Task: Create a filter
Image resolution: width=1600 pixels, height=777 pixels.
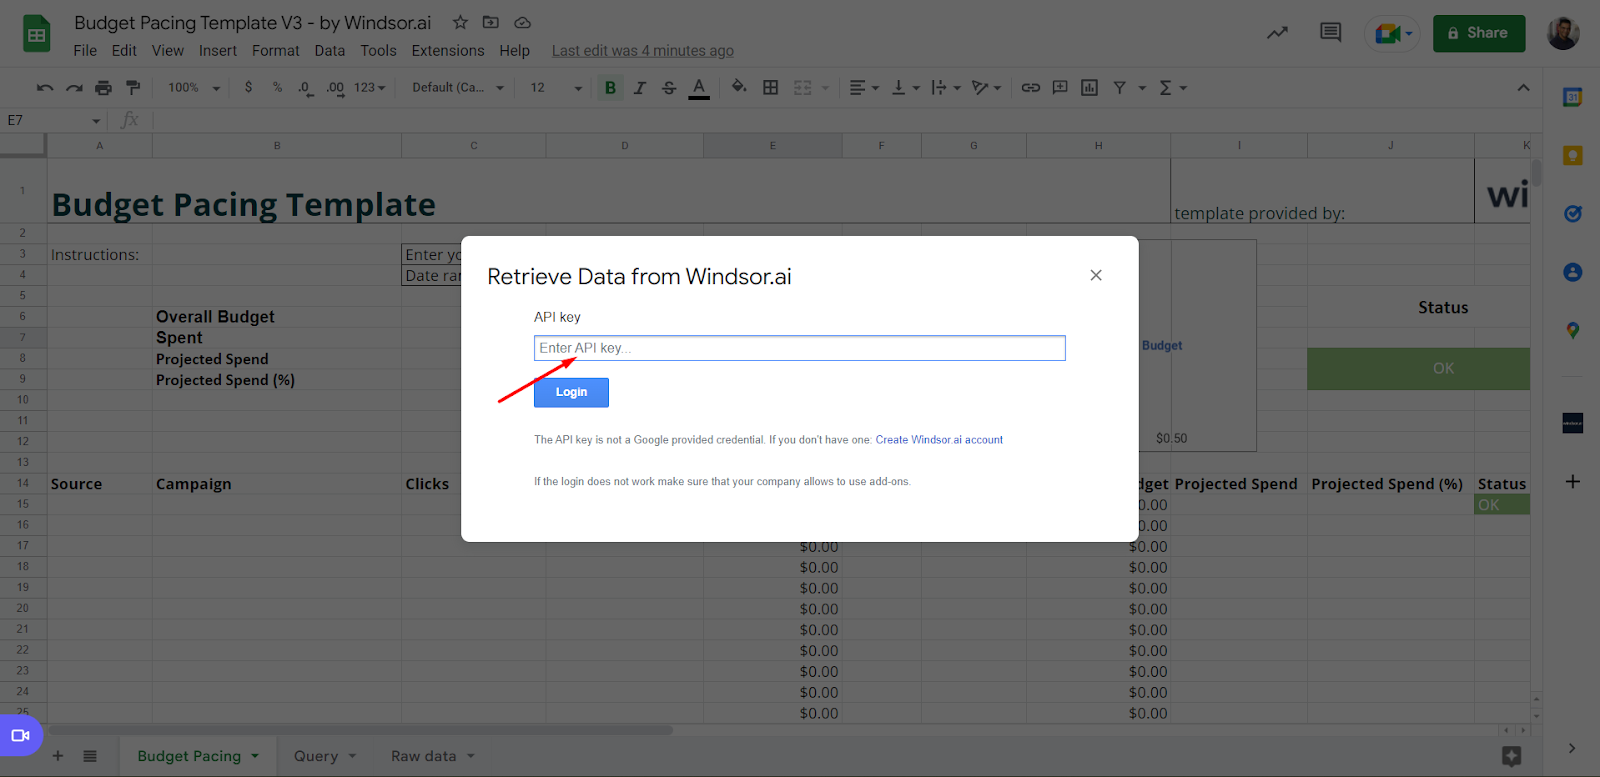Action: (x=1119, y=88)
